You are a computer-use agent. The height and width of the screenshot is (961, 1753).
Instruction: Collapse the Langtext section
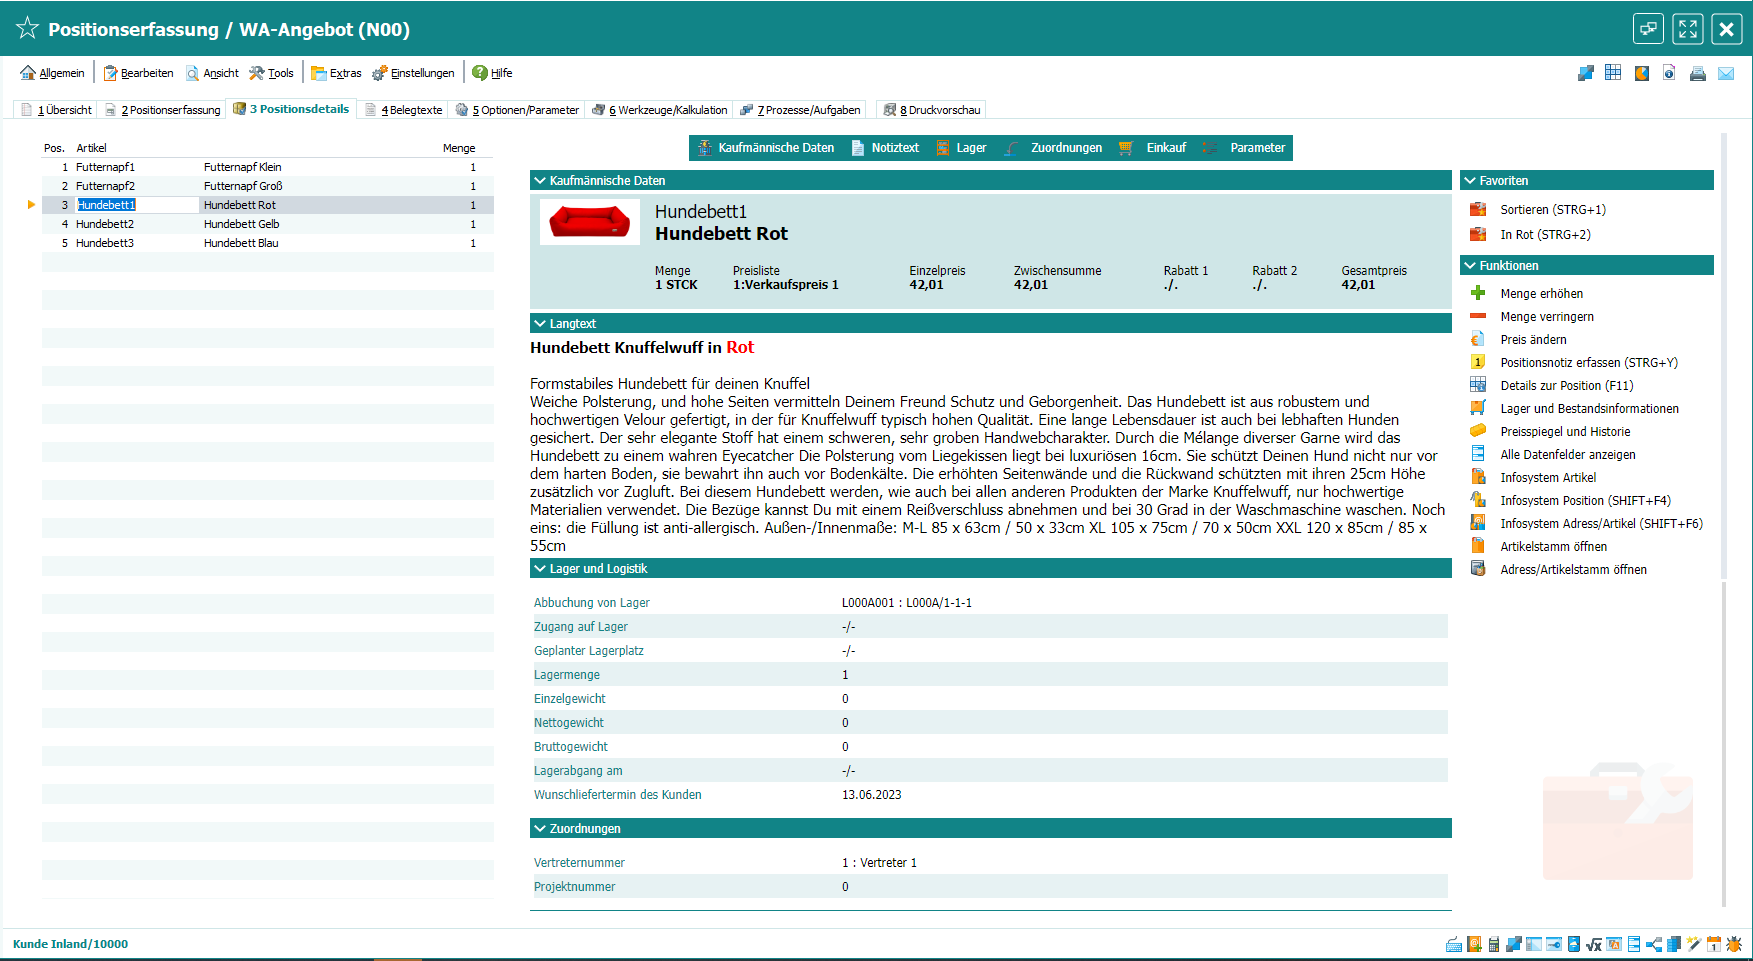tap(540, 324)
